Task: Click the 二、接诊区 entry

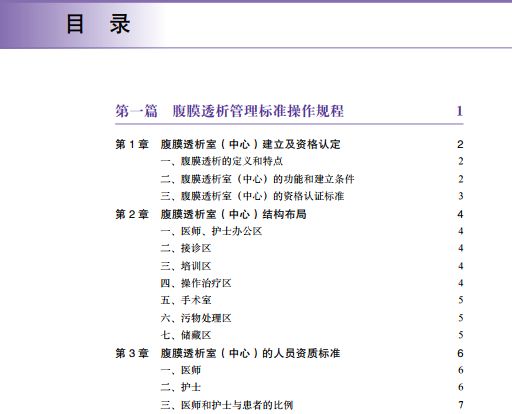Action: pyautogui.click(x=186, y=248)
